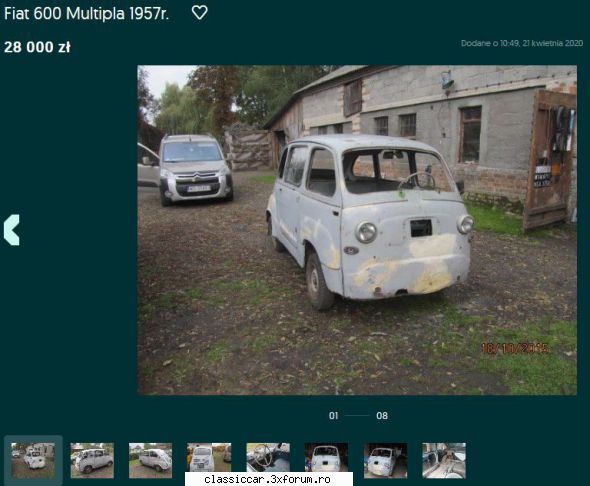Click the price '28 000 zł'
This screenshot has height=486, width=590.
pos(37,47)
